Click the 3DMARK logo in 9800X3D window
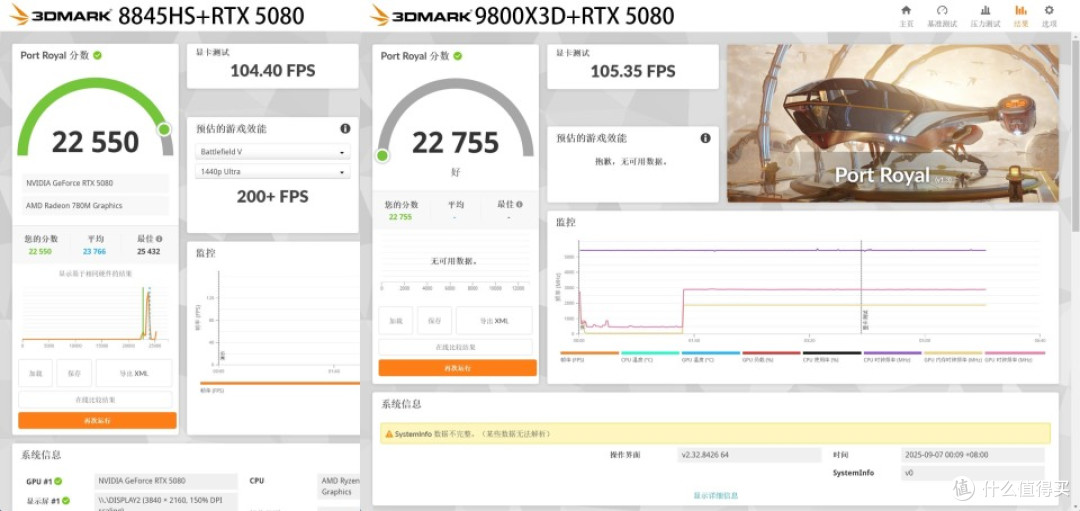The image size is (1080, 511). [421, 15]
